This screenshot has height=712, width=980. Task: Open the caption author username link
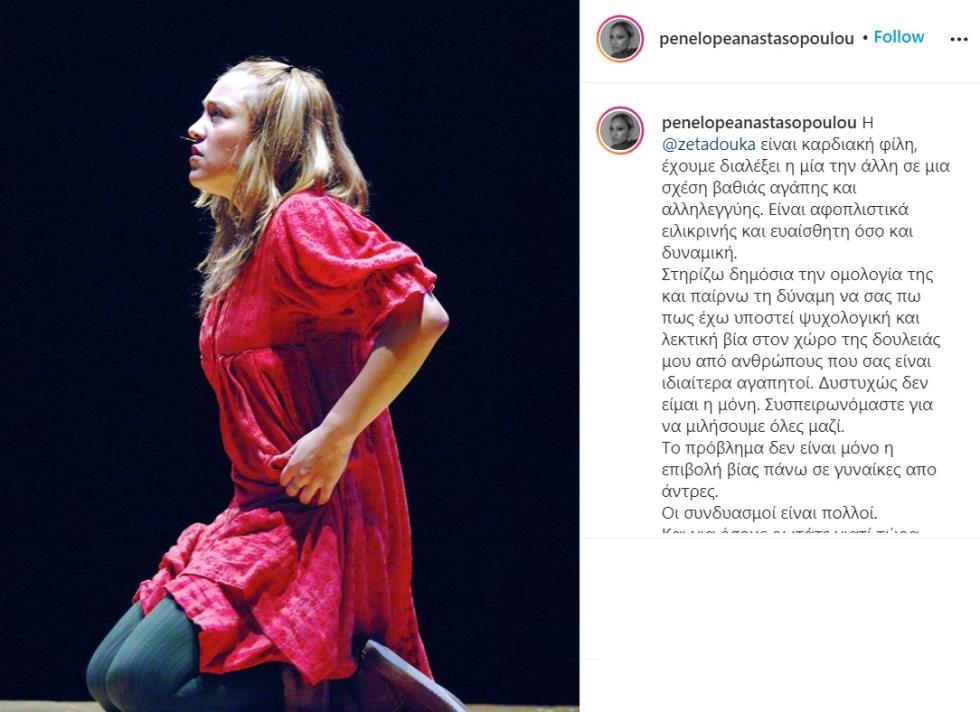click(x=759, y=123)
